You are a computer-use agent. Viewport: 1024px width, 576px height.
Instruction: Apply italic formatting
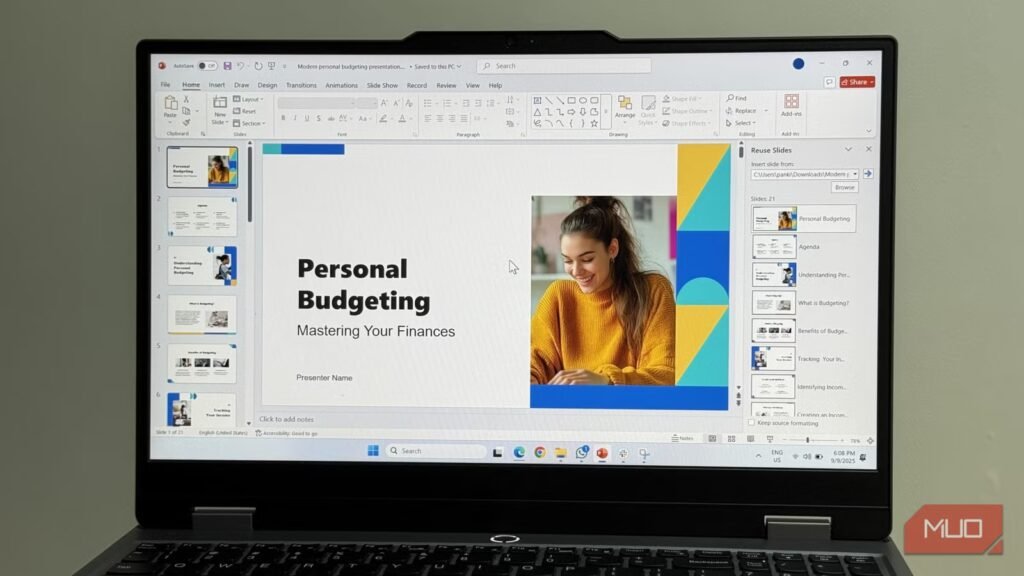click(293, 117)
